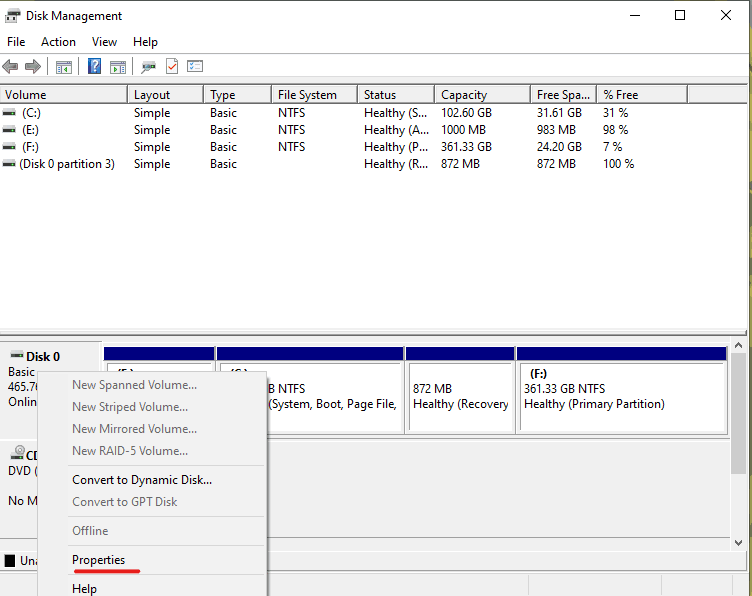Click the CD-ROM DVD drive icon
Viewport: 752px width, 596px height.
[18, 453]
